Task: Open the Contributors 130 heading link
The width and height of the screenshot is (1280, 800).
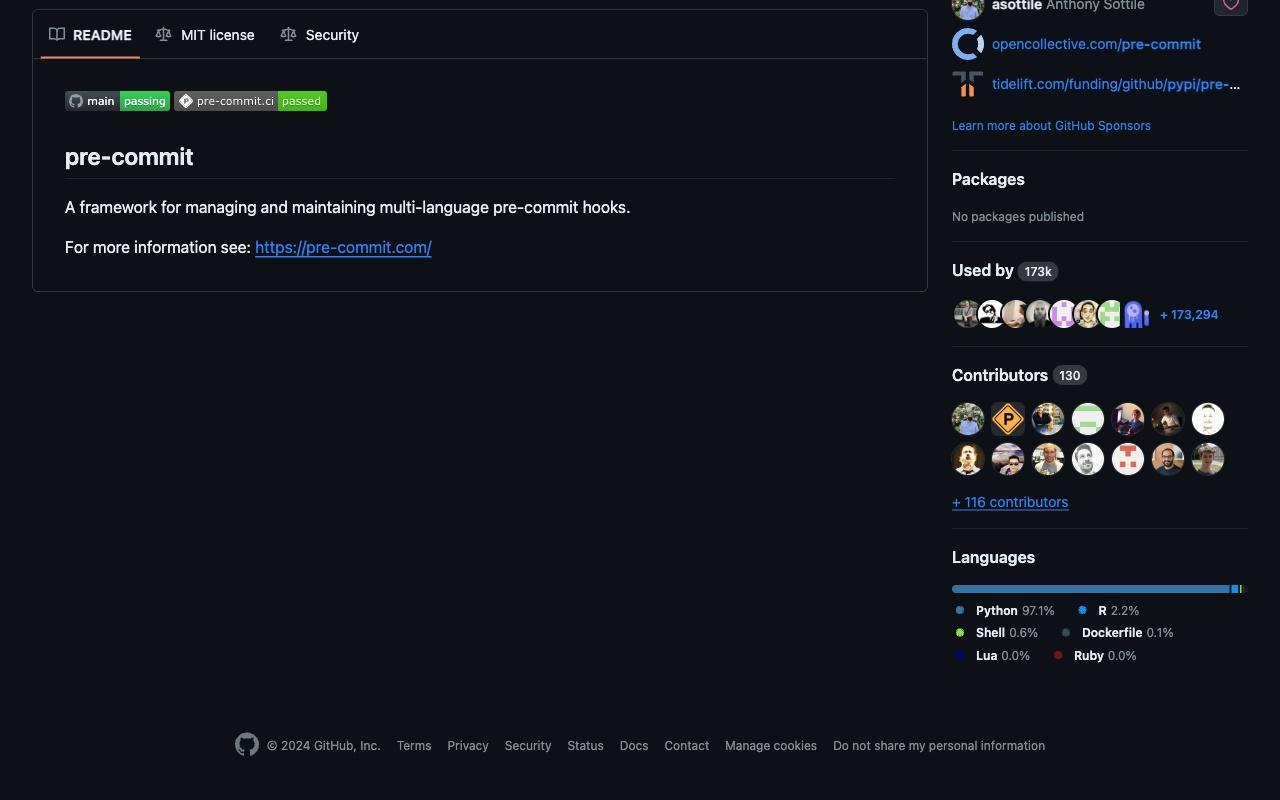Action: pyautogui.click(x=1019, y=375)
